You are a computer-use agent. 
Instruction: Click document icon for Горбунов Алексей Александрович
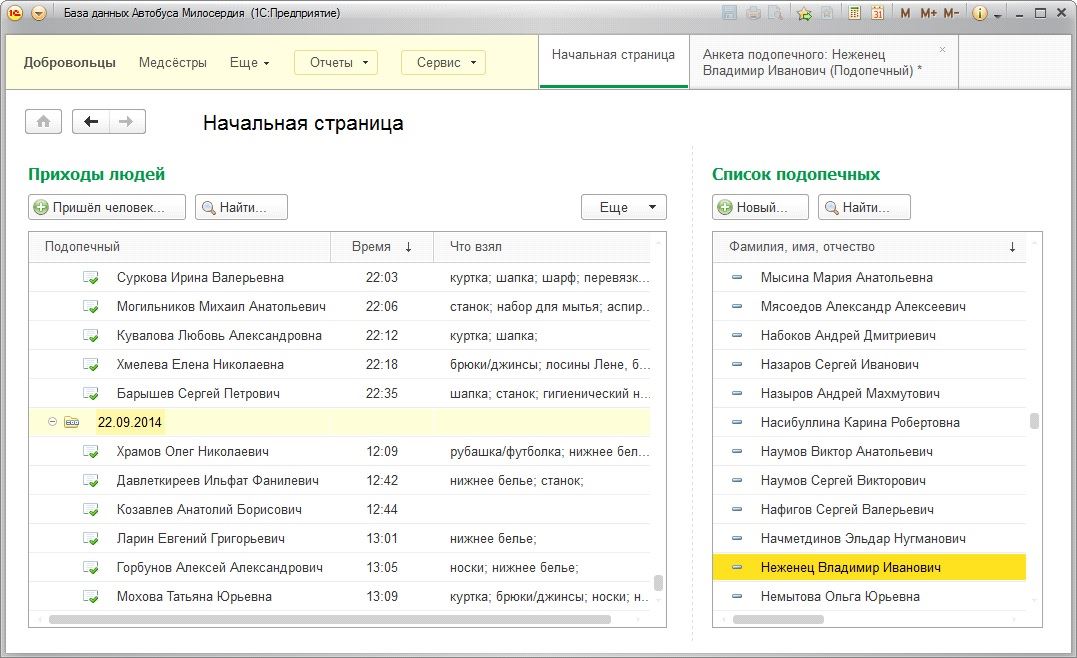[x=91, y=567]
